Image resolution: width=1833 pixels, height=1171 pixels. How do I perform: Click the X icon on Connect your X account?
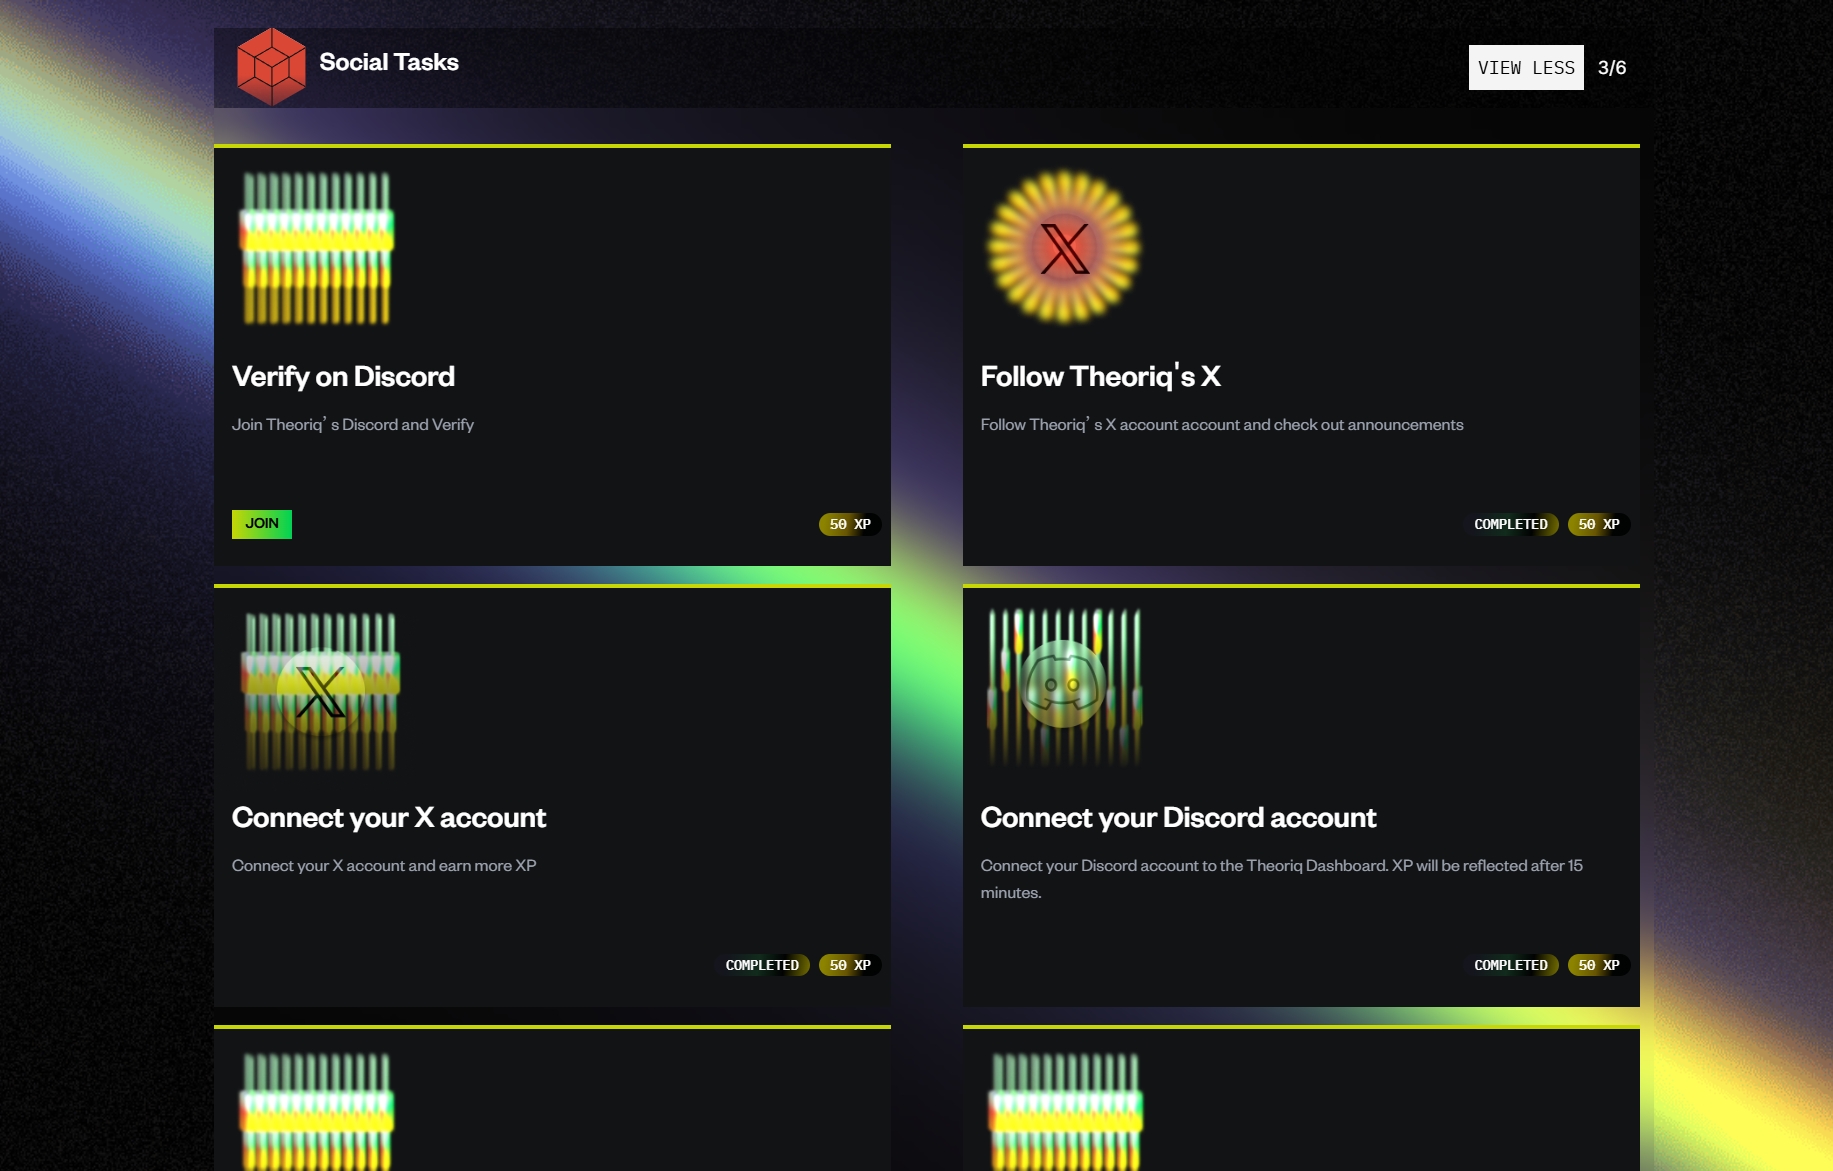[320, 691]
